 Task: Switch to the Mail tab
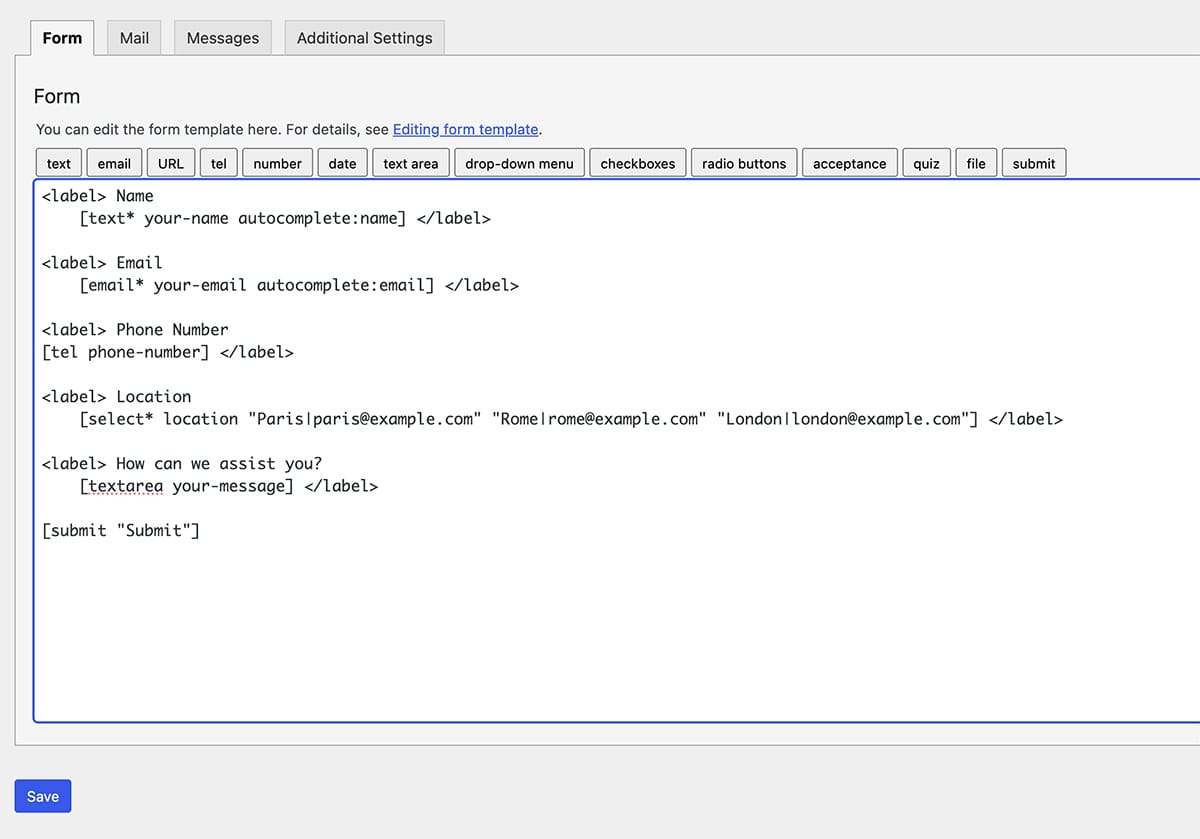(x=134, y=38)
